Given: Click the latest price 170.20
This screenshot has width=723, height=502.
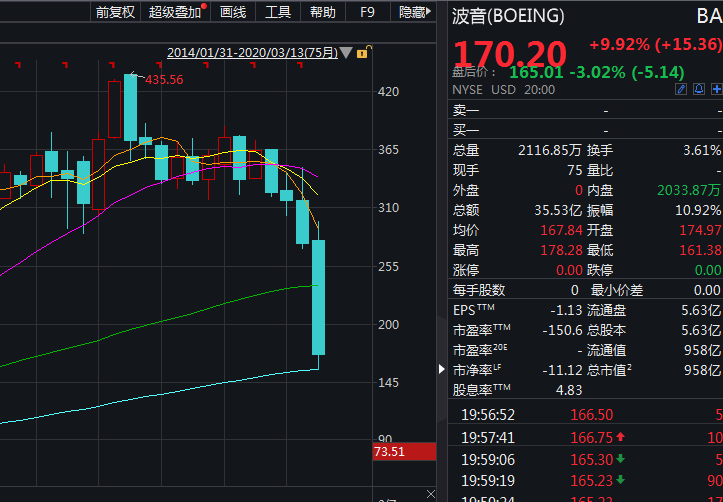Looking at the screenshot, I should pyautogui.click(x=510, y=54).
